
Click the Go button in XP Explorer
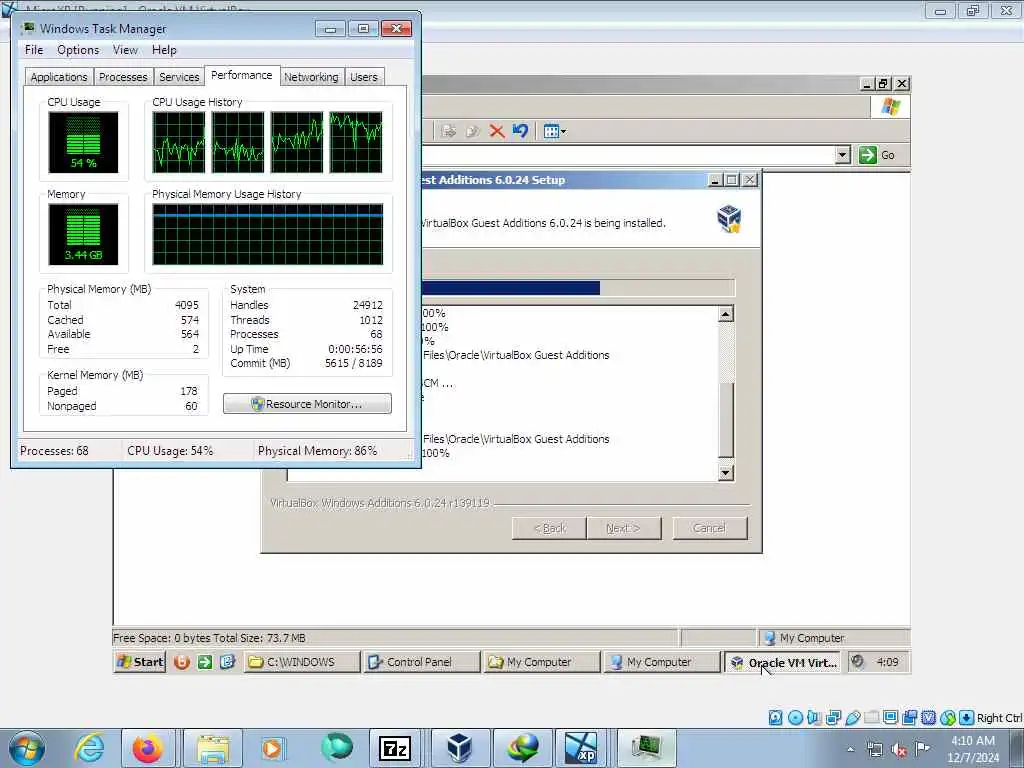(878, 155)
